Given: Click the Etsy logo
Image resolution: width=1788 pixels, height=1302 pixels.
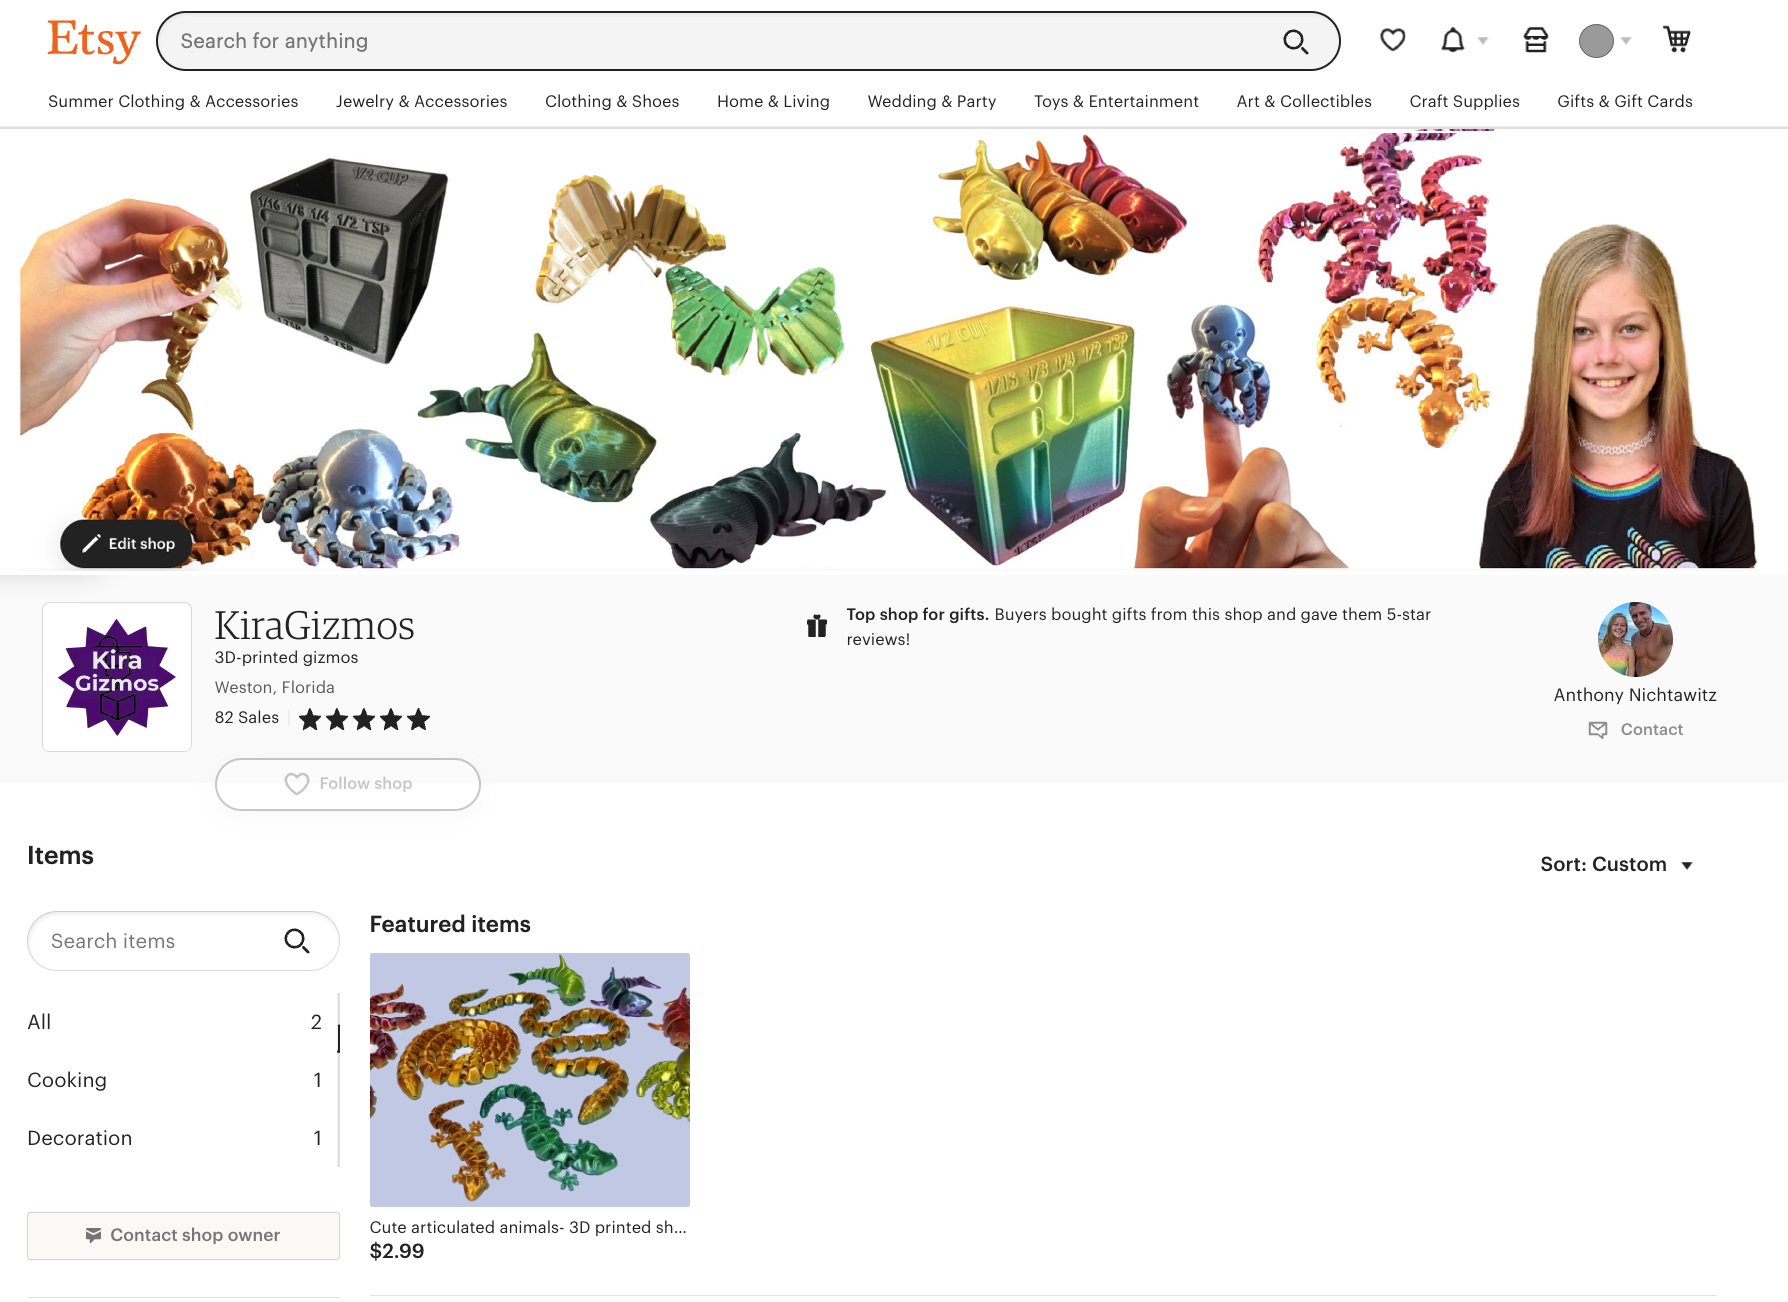Looking at the screenshot, I should (x=94, y=41).
